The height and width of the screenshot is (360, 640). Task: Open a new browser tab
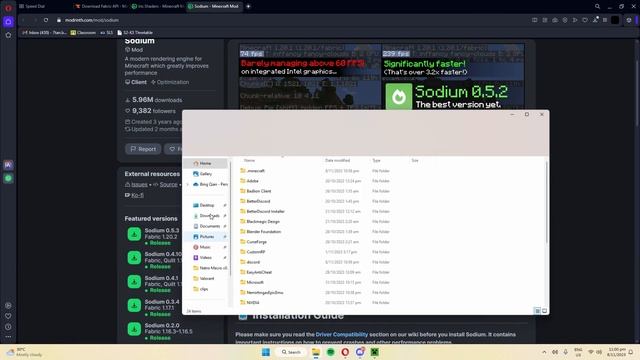click(x=248, y=6)
